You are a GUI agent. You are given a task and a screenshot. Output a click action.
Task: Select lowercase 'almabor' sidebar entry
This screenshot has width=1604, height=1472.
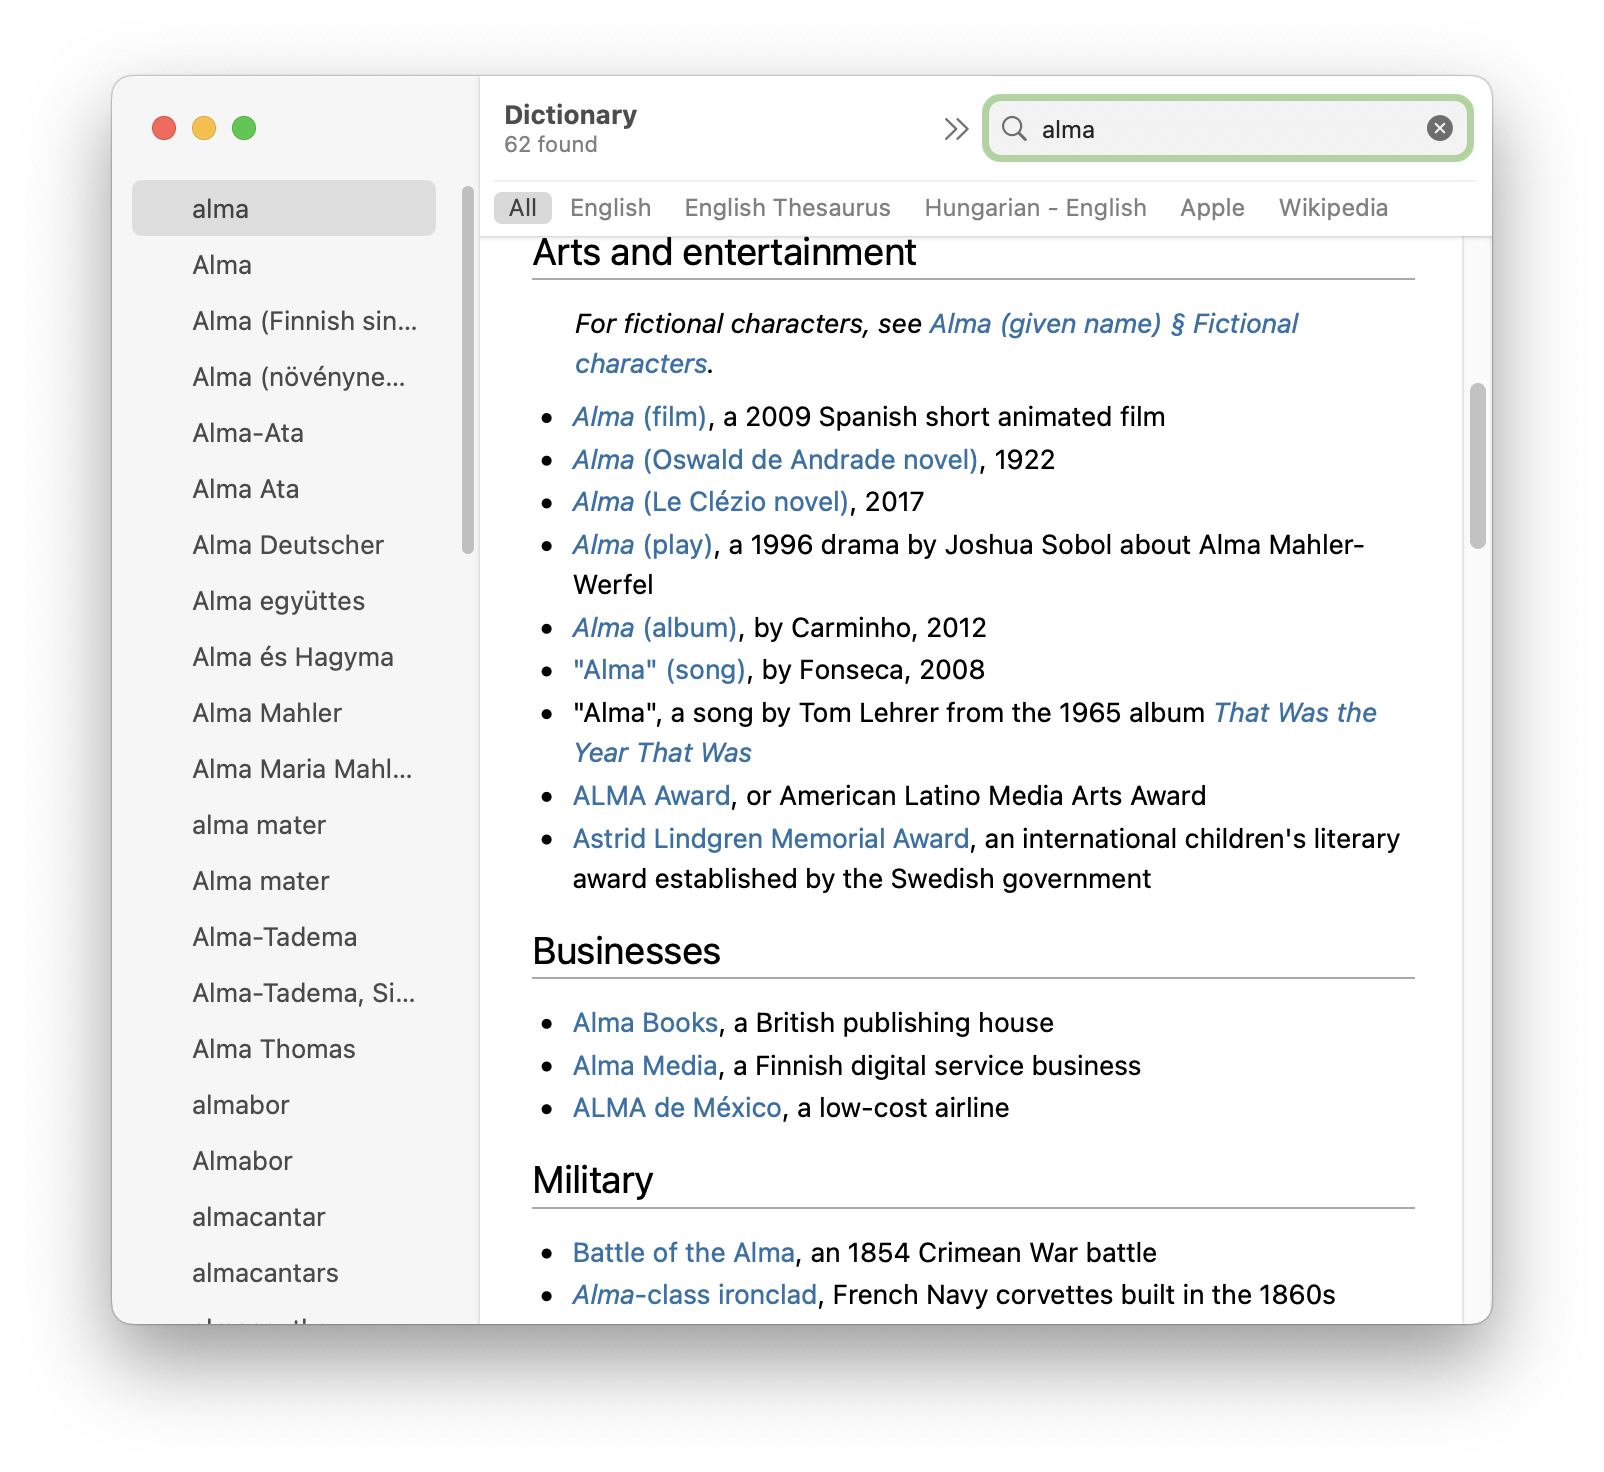pyautogui.click(x=284, y=1105)
